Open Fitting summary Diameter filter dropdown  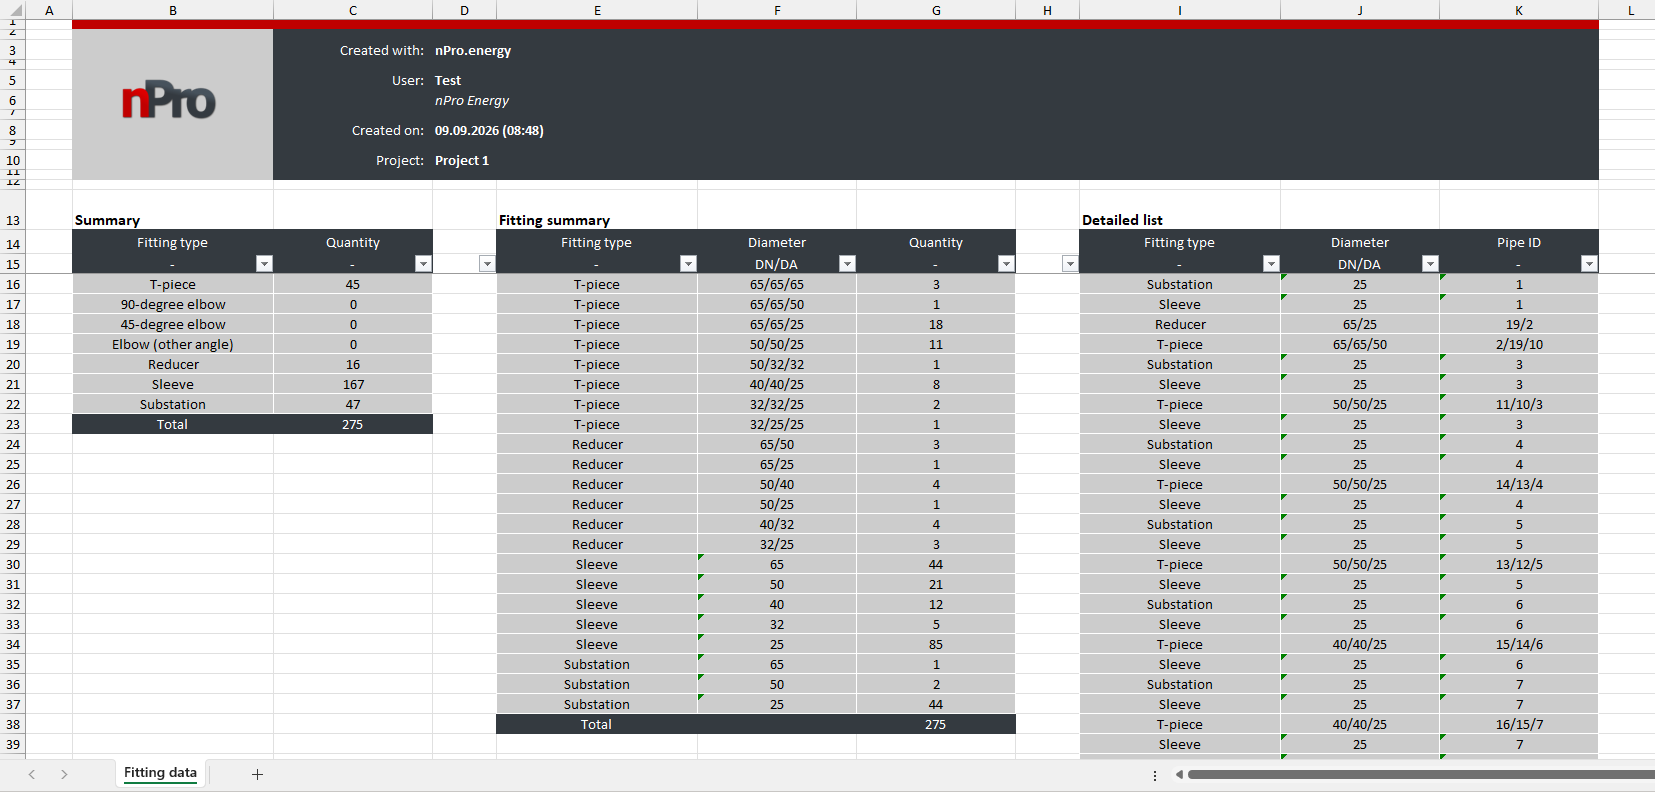[847, 264]
